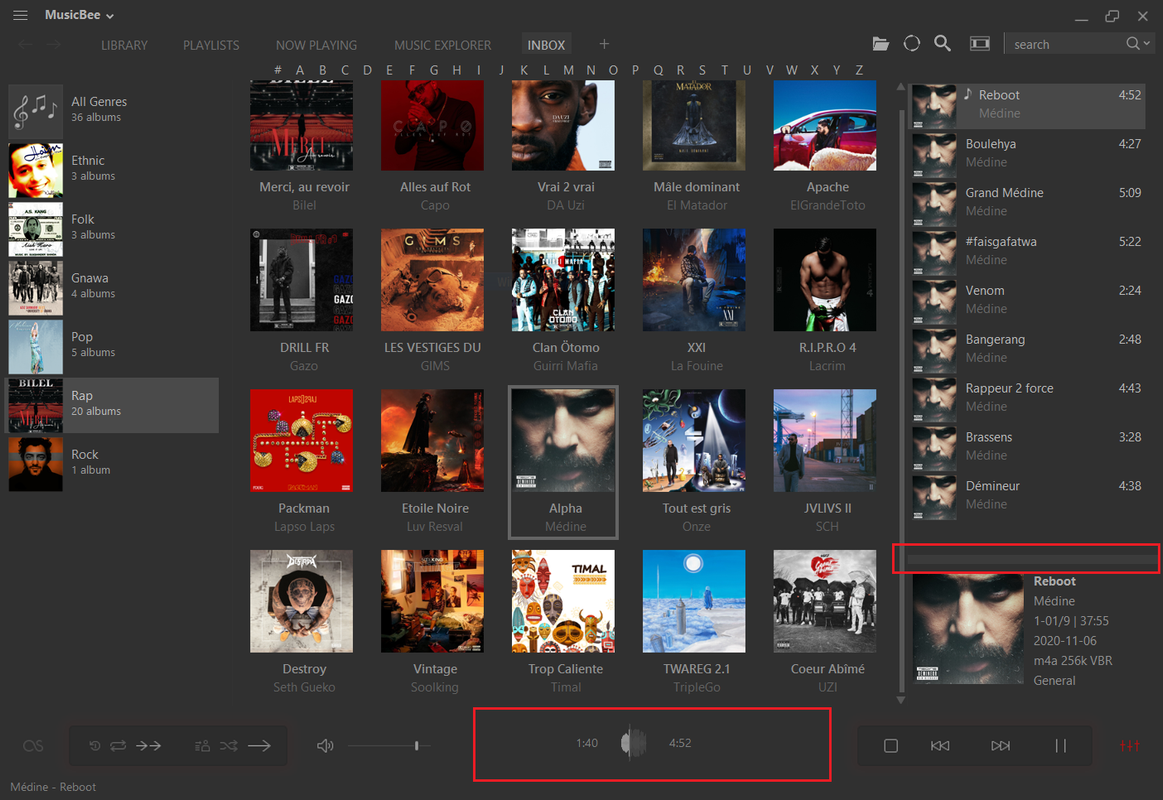Screen dimensions: 1163x800
Task: Select the #faisgafatwa track
Action: click(1028, 251)
